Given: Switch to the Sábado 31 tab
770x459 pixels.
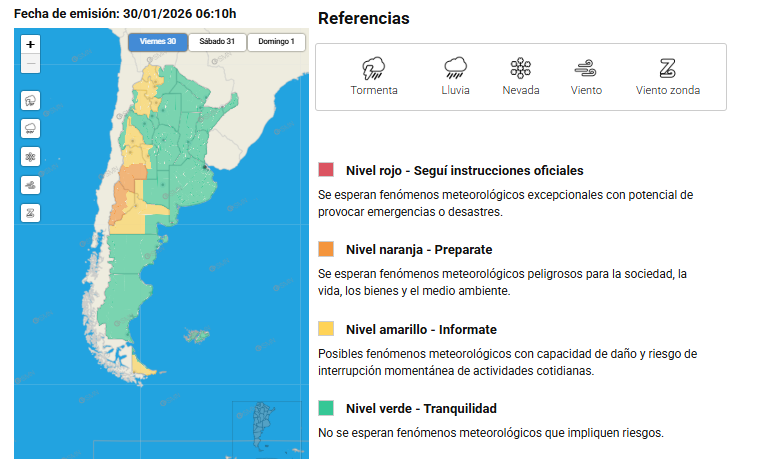Looking at the screenshot, I should pyautogui.click(x=217, y=42).
